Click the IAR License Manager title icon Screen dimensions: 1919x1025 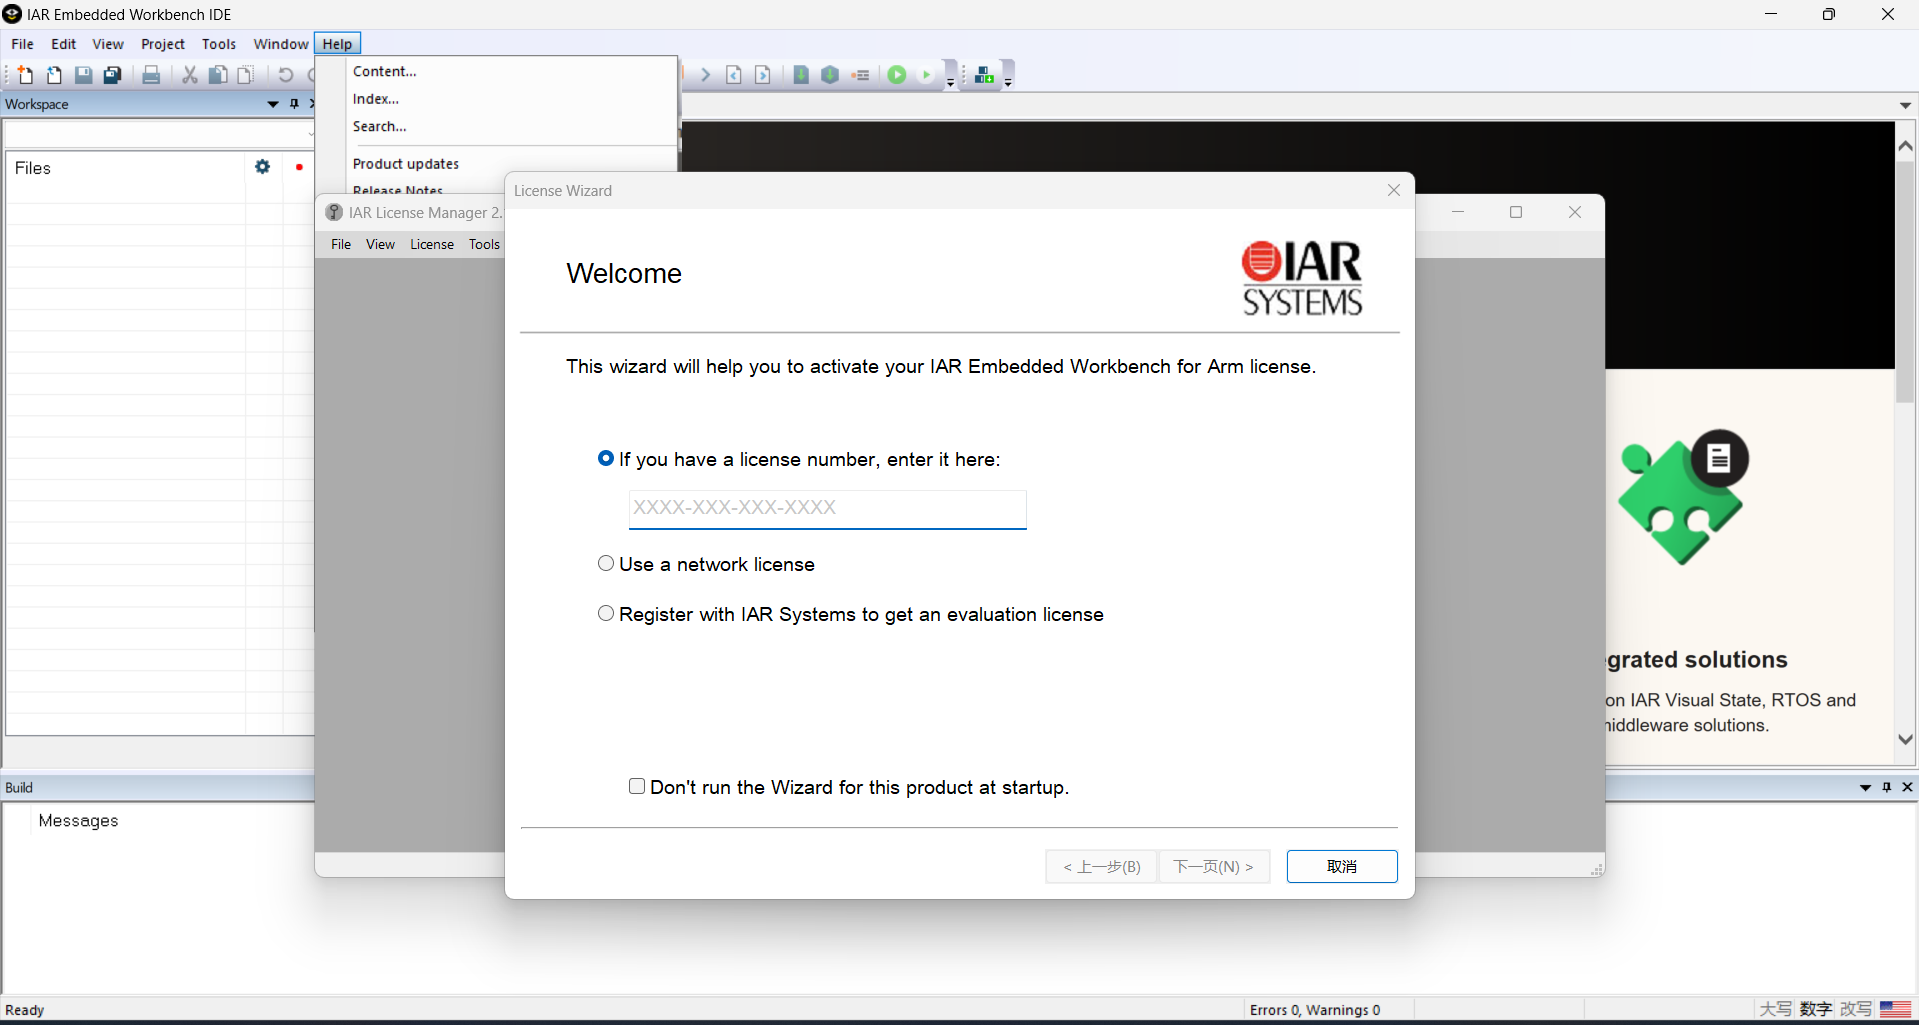coord(334,212)
